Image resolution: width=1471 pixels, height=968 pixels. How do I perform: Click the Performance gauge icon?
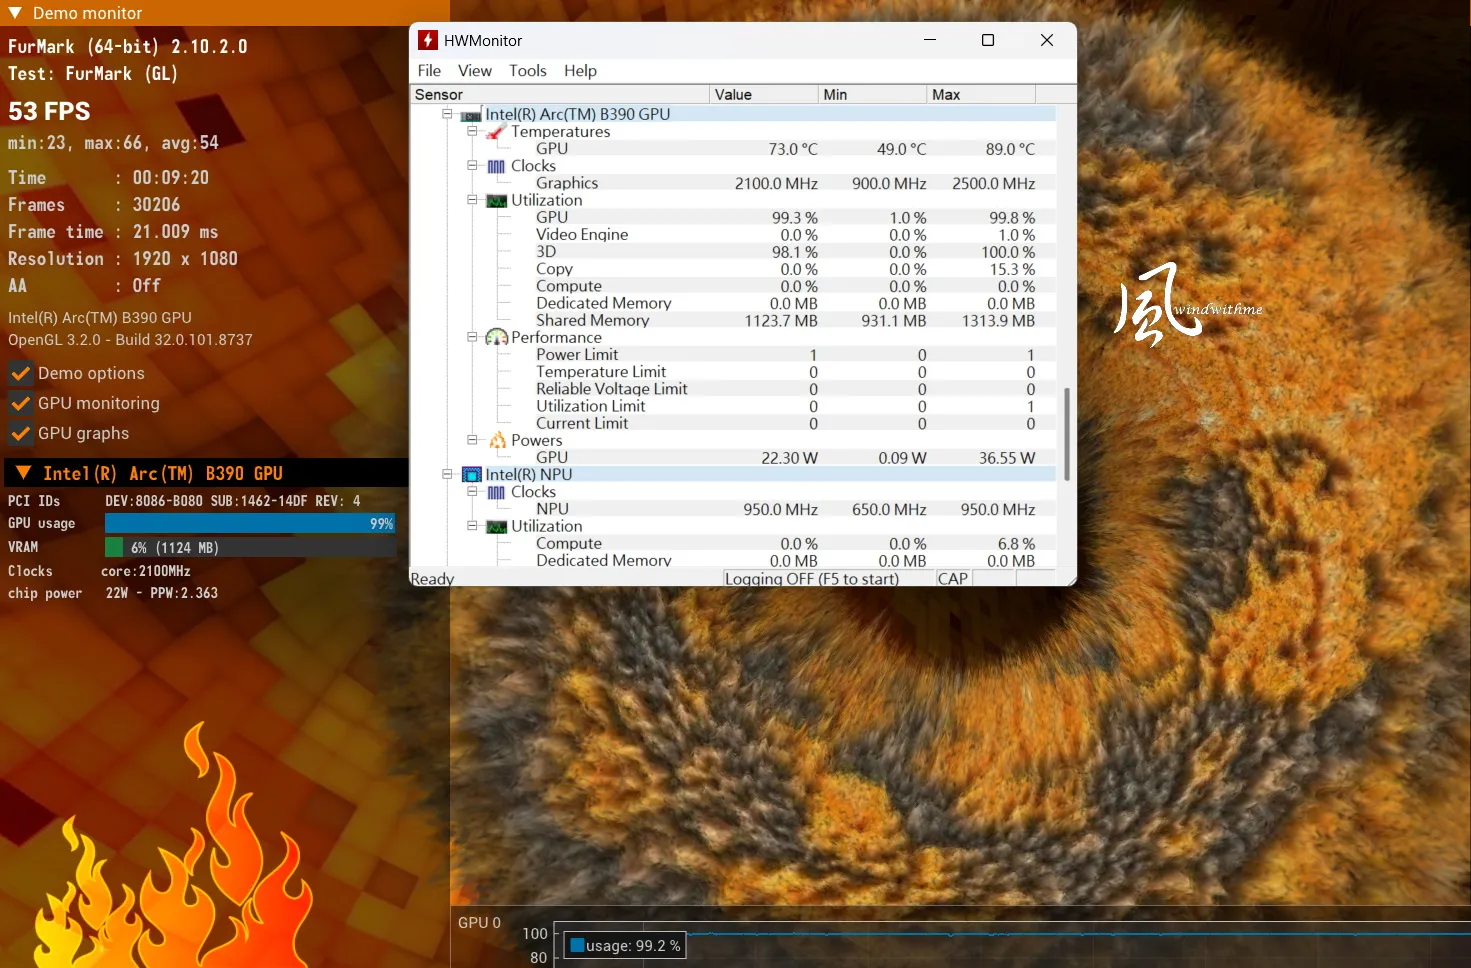(496, 338)
